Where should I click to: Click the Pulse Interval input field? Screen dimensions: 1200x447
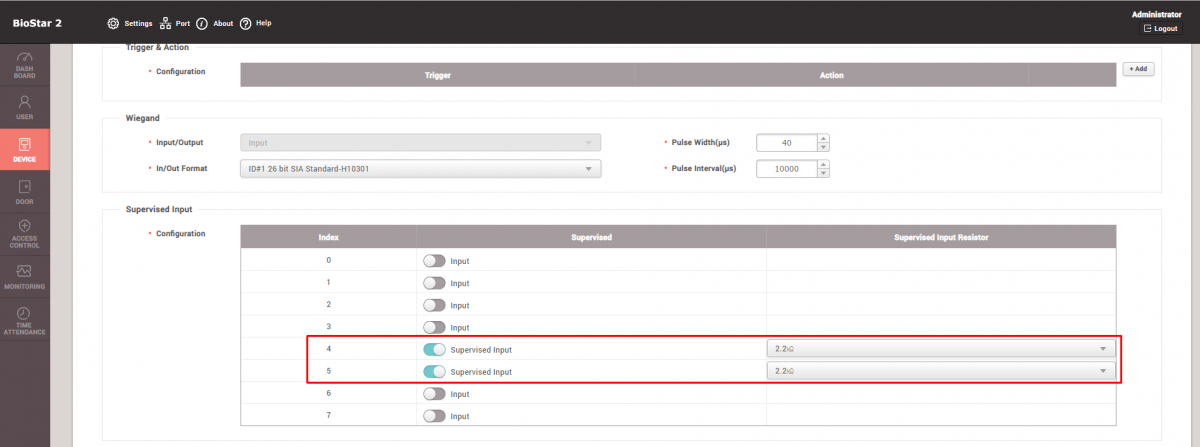tap(786, 169)
